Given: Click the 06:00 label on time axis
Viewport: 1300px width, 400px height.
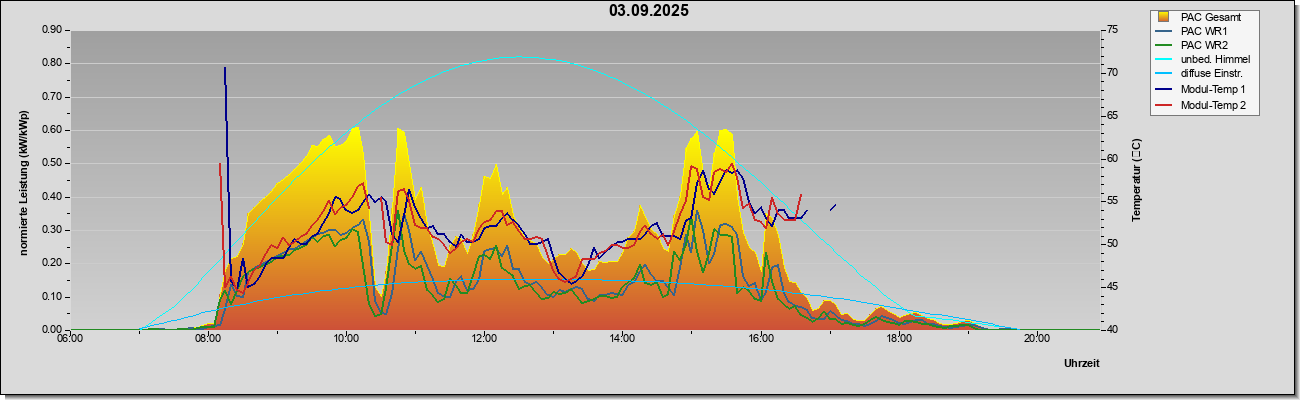Looking at the screenshot, I should [70, 338].
